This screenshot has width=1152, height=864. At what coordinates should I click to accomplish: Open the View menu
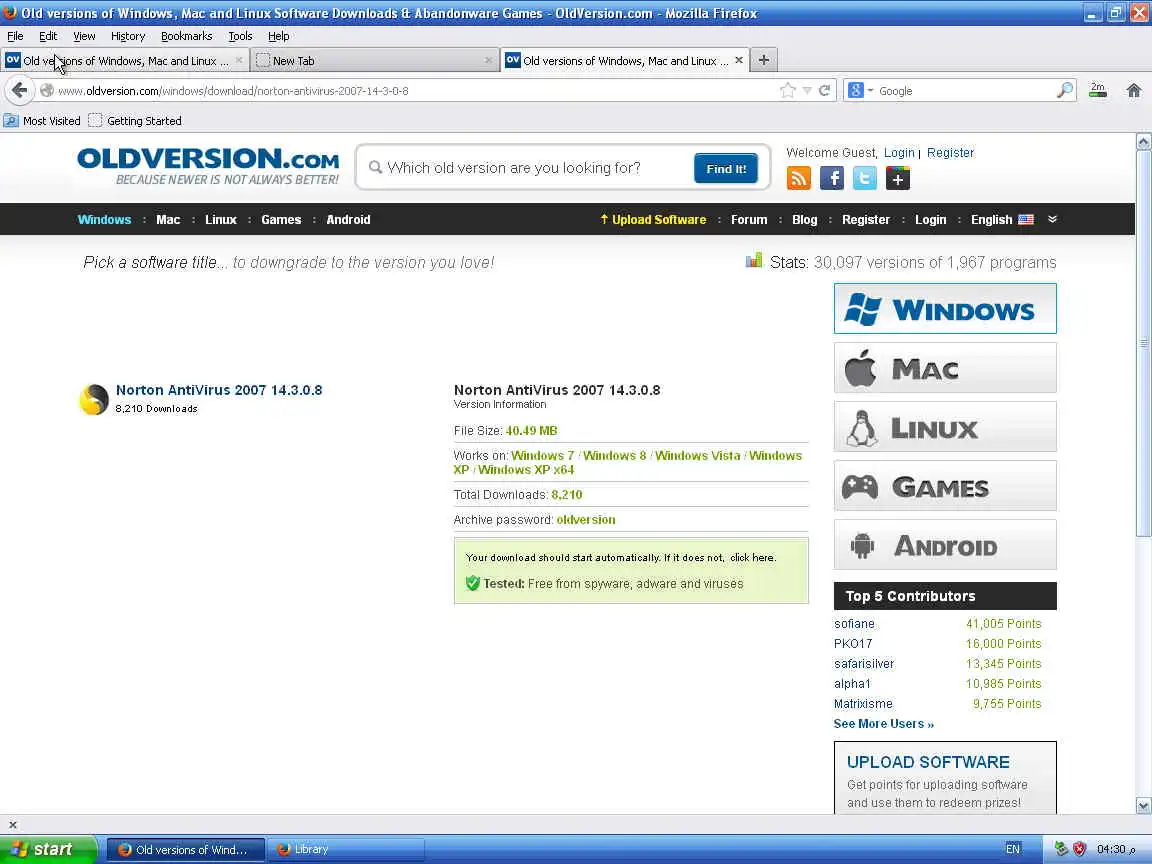84,36
